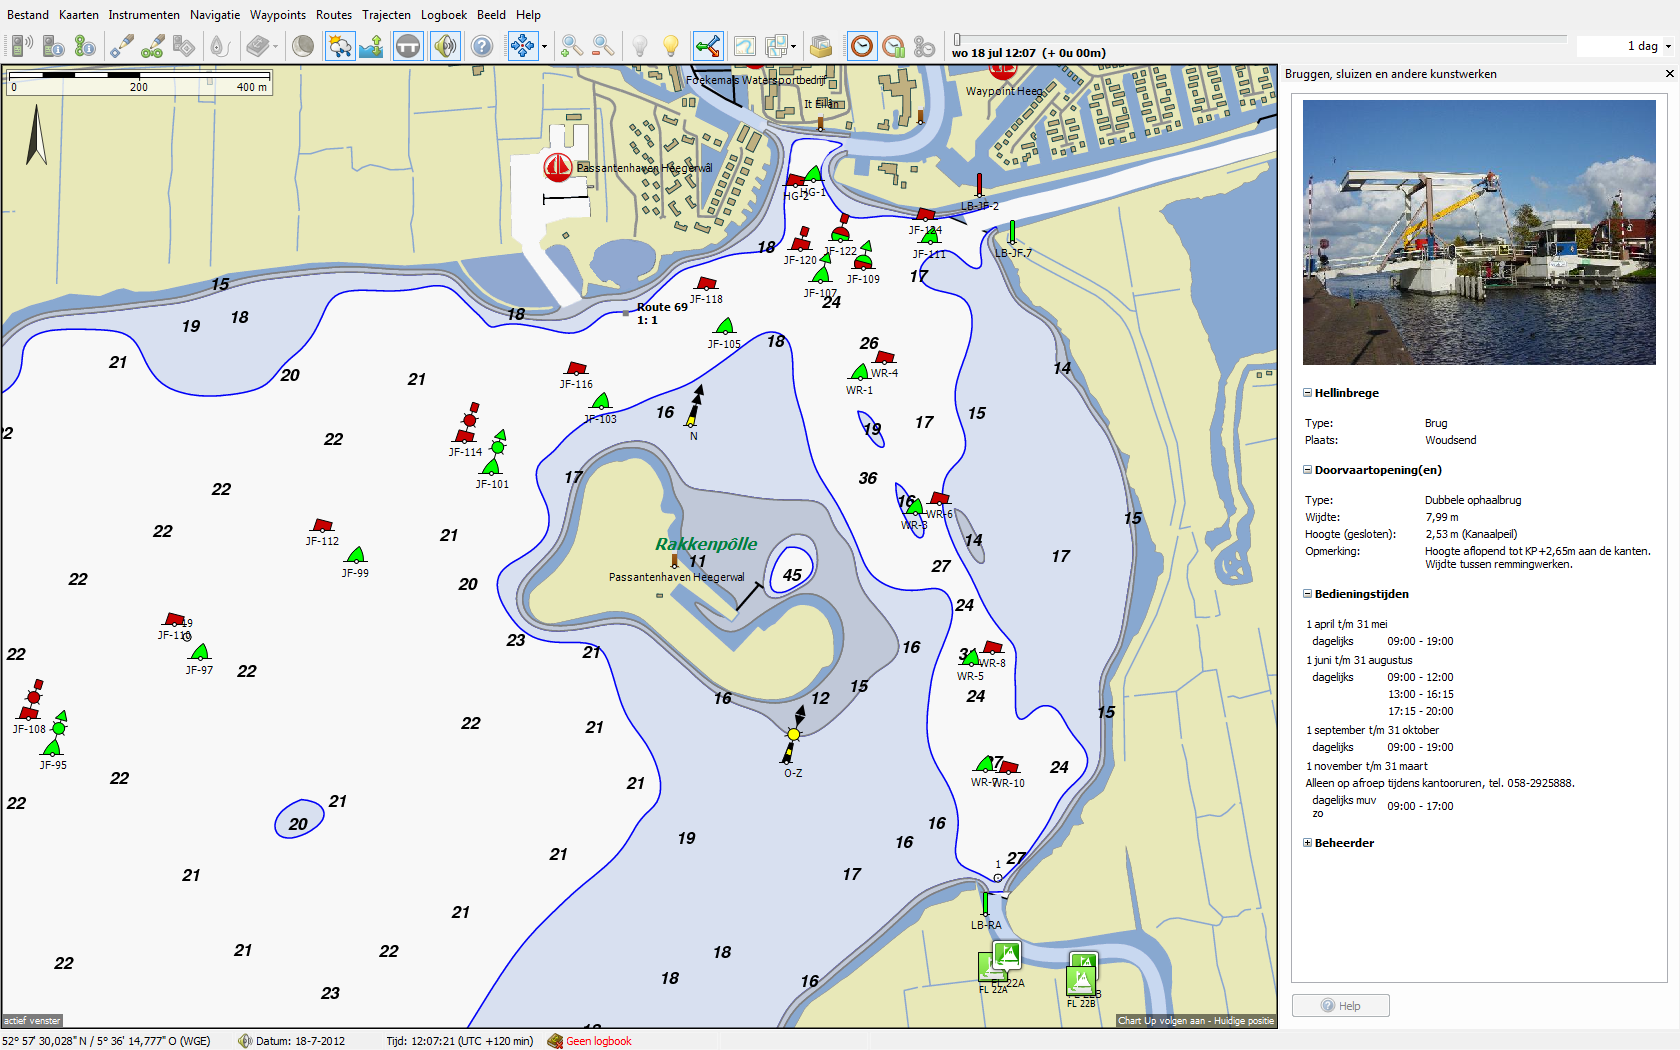Viewport: 1680px width, 1050px height.
Task: Click the dimmed light bulb icon
Action: coord(640,46)
